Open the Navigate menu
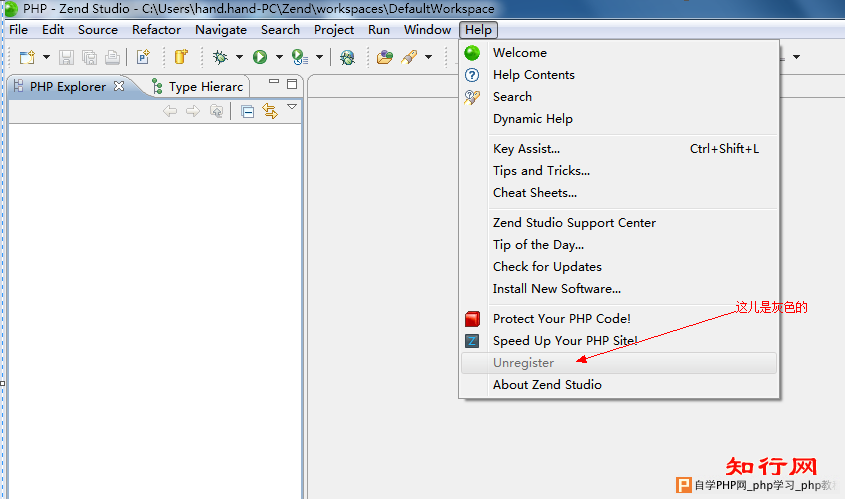The width and height of the screenshot is (845, 499). (x=221, y=30)
